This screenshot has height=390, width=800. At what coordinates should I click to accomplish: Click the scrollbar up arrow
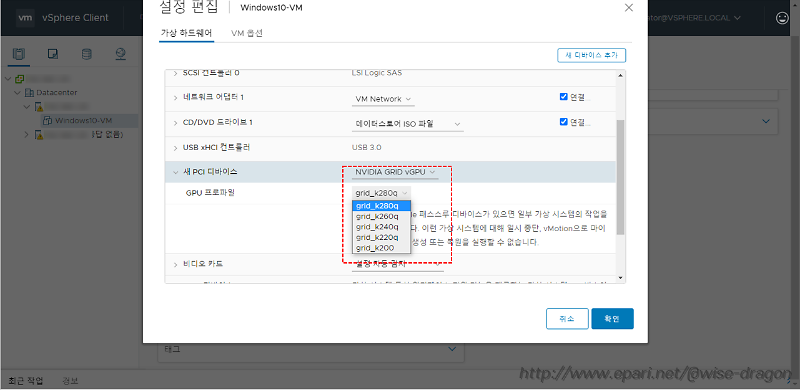click(x=620, y=76)
